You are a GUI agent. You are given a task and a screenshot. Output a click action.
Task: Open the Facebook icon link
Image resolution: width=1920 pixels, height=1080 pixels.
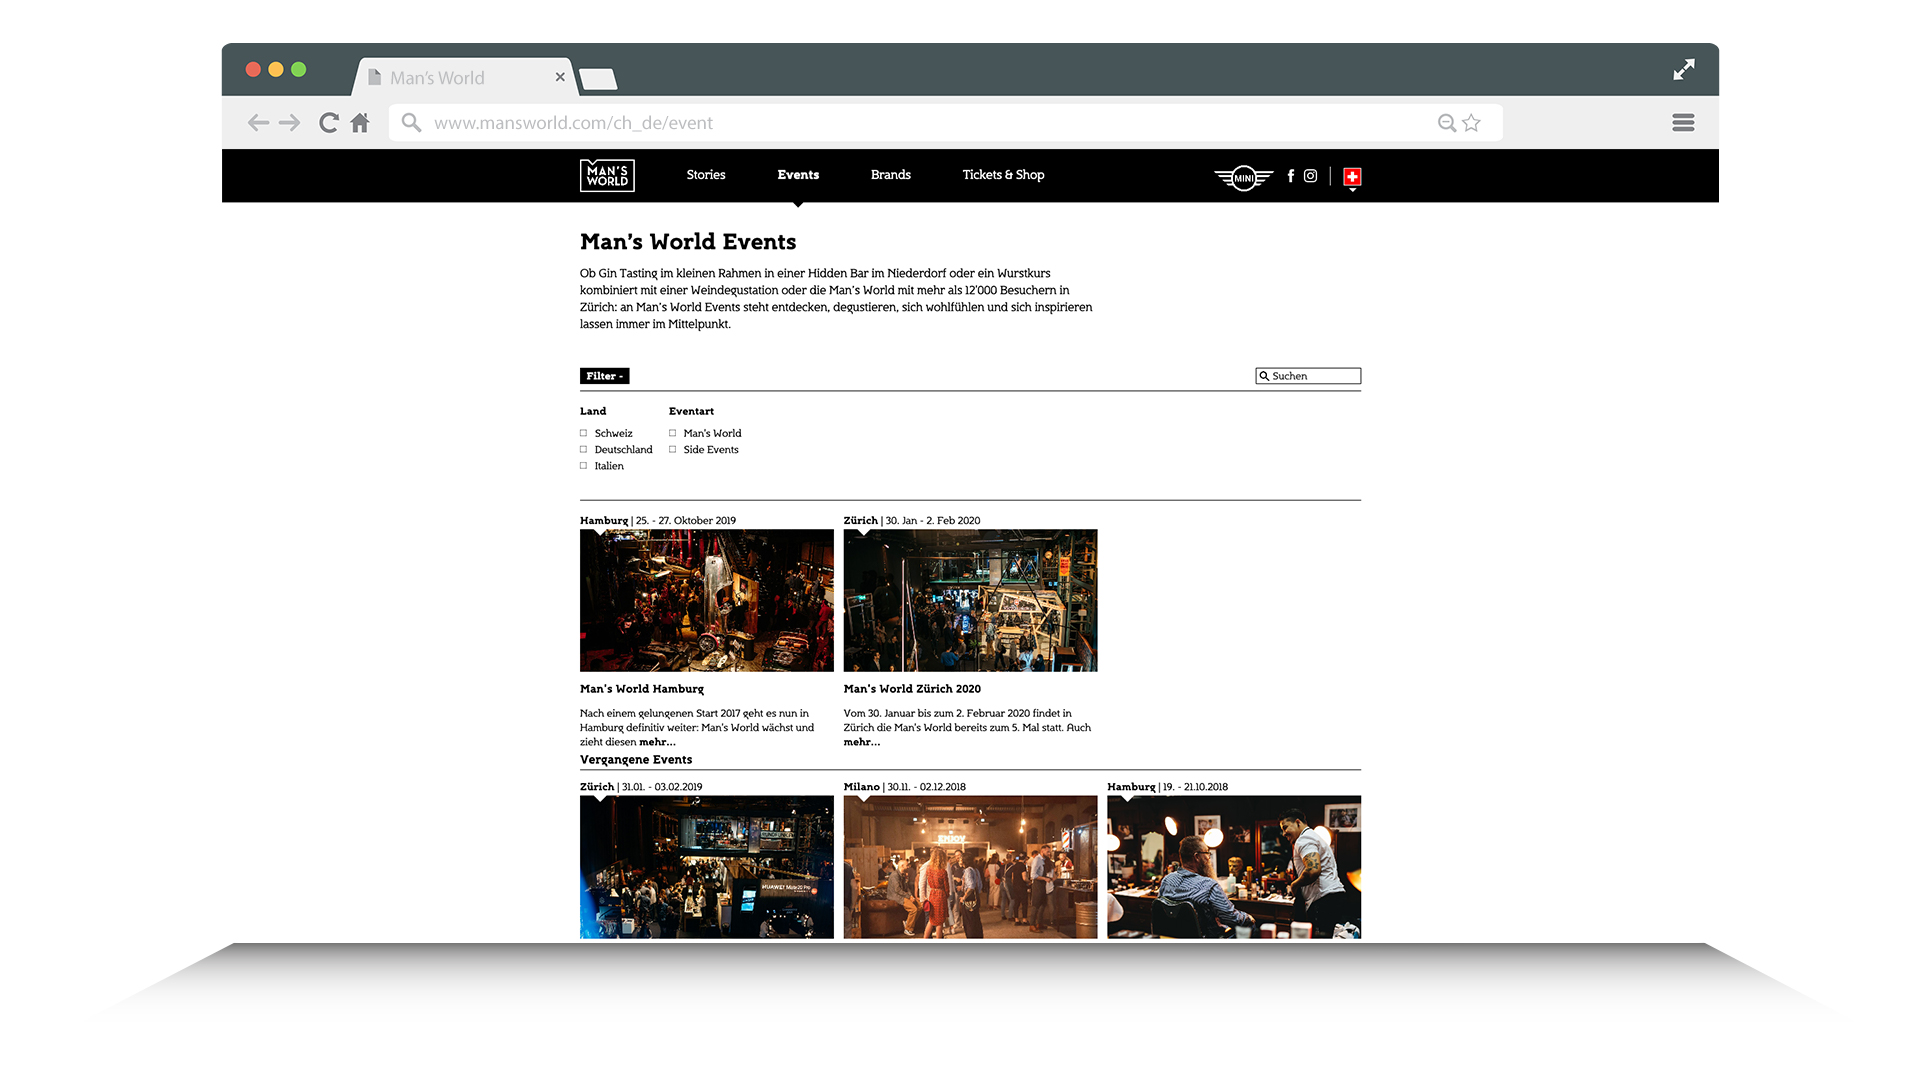[x=1290, y=176]
